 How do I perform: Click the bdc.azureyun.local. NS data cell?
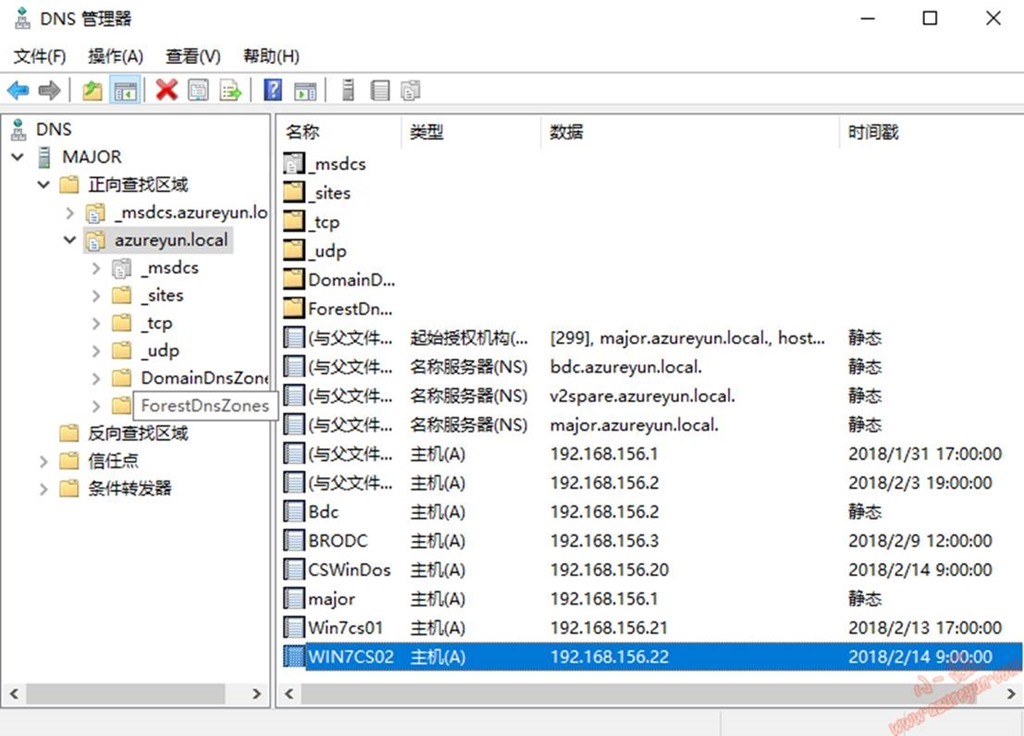pos(626,367)
